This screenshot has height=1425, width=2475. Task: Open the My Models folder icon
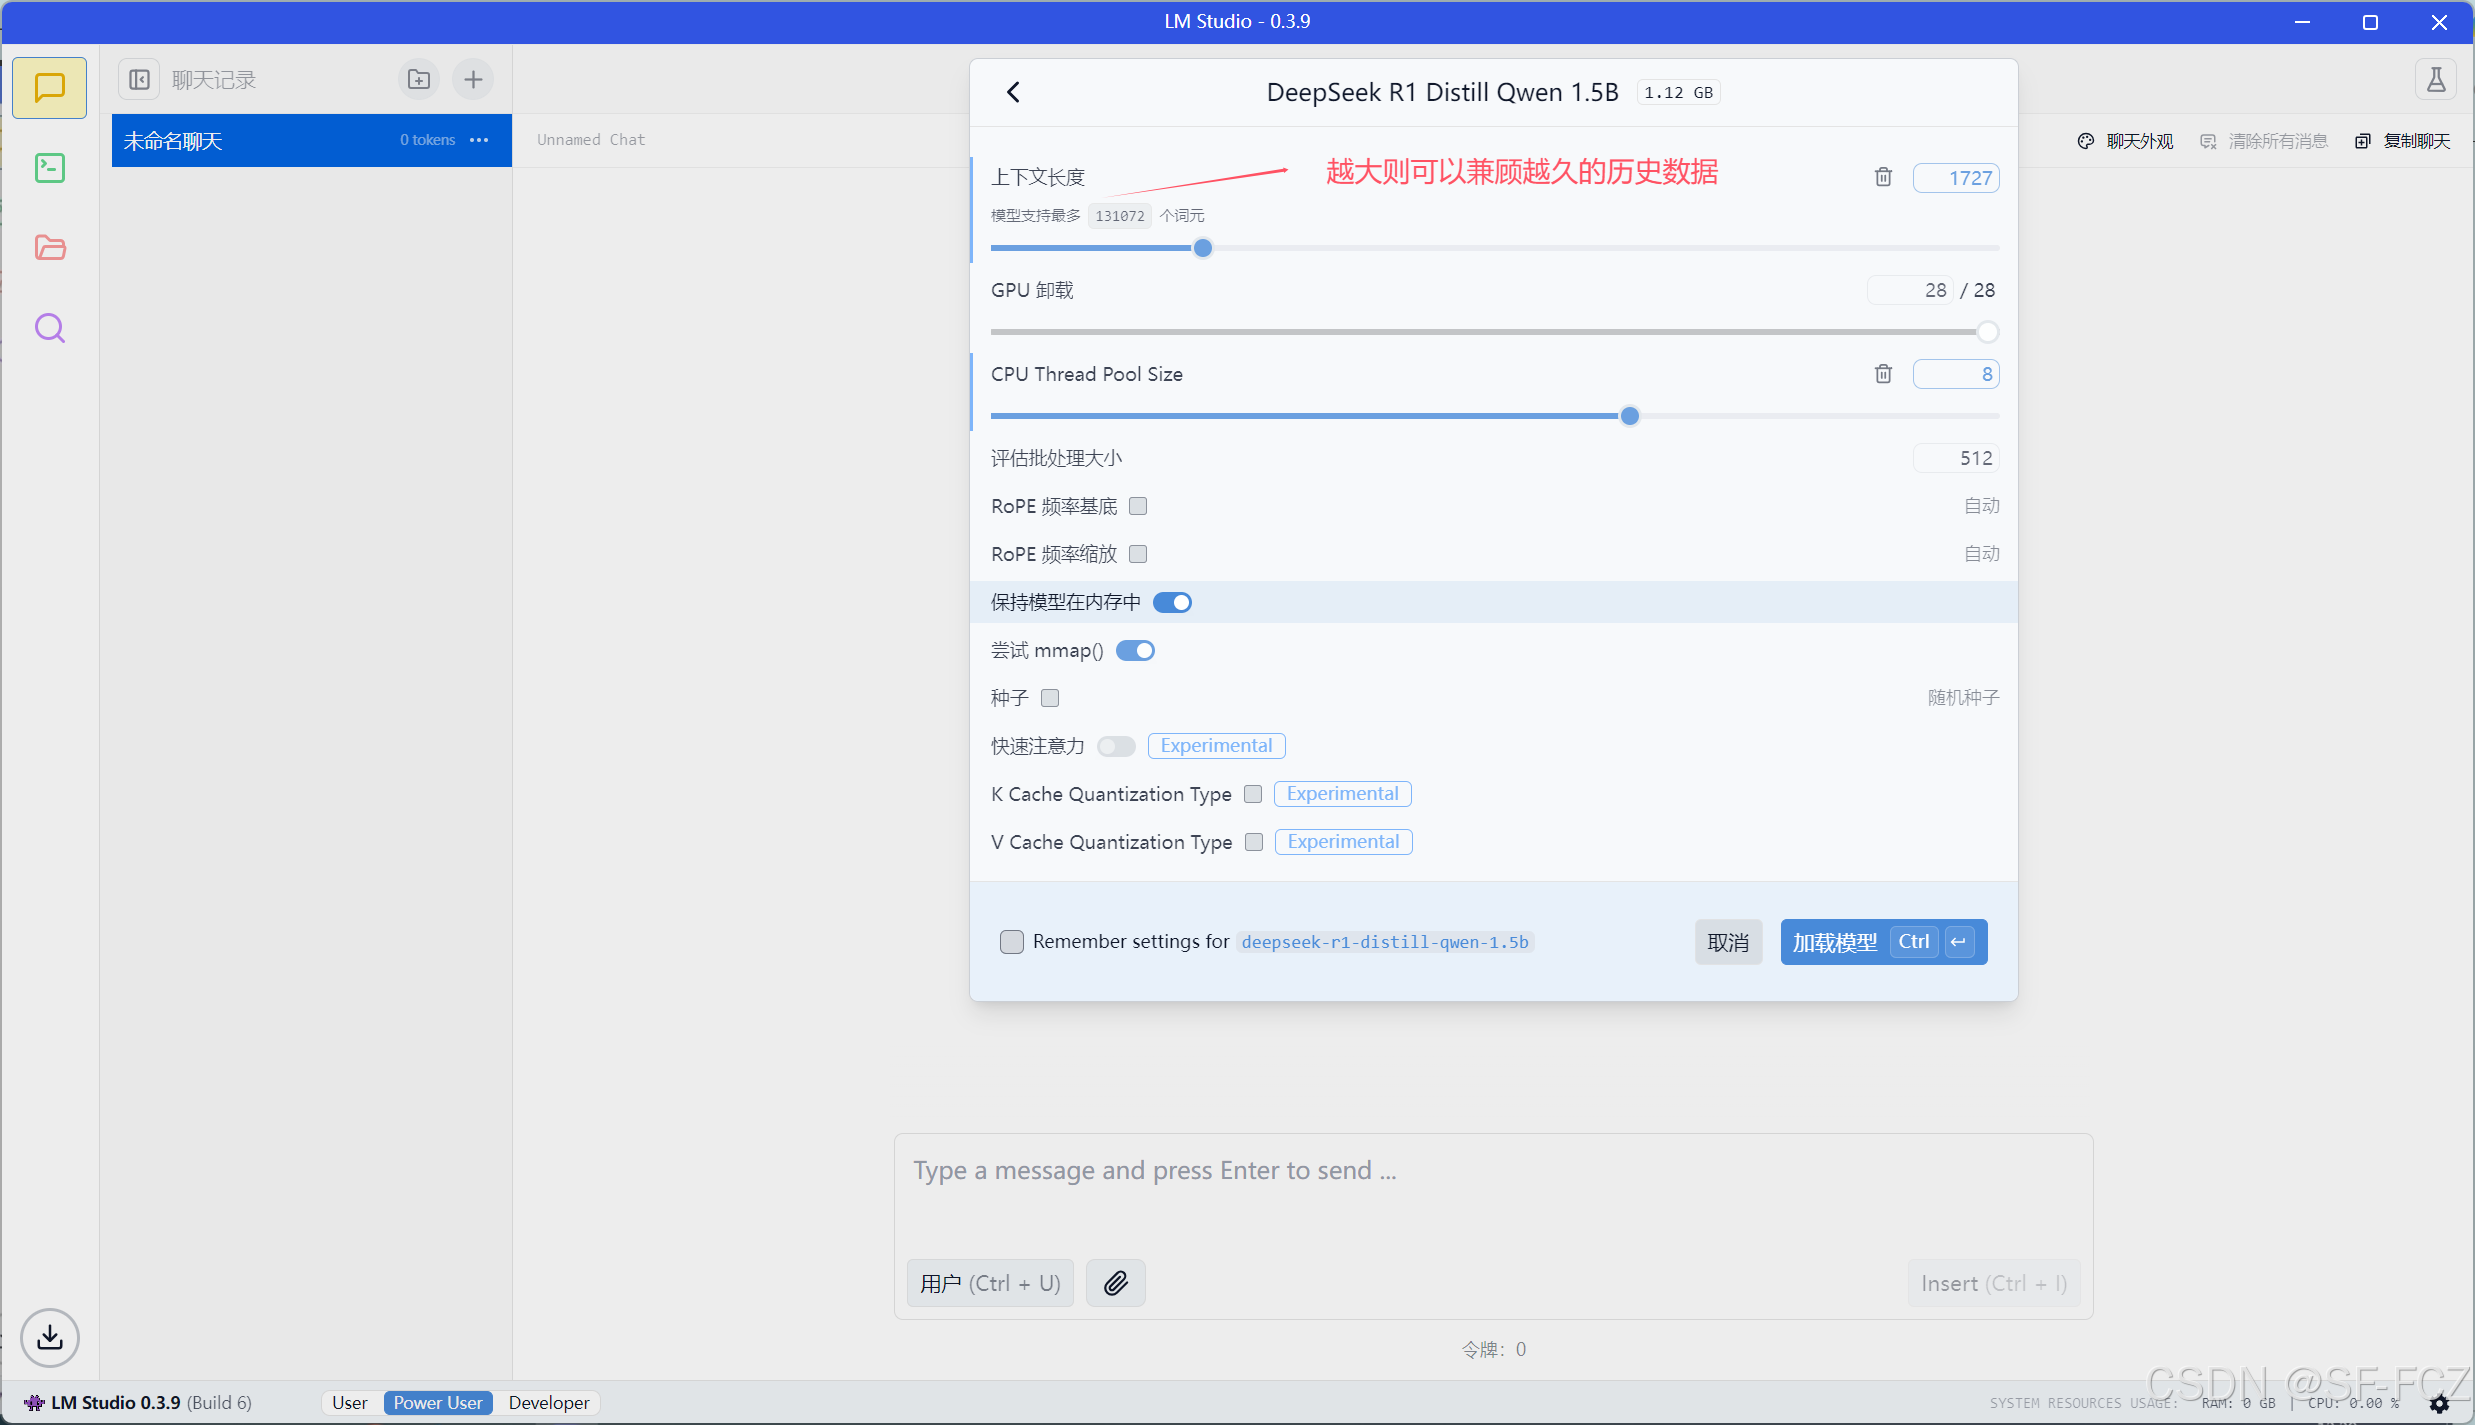point(49,248)
